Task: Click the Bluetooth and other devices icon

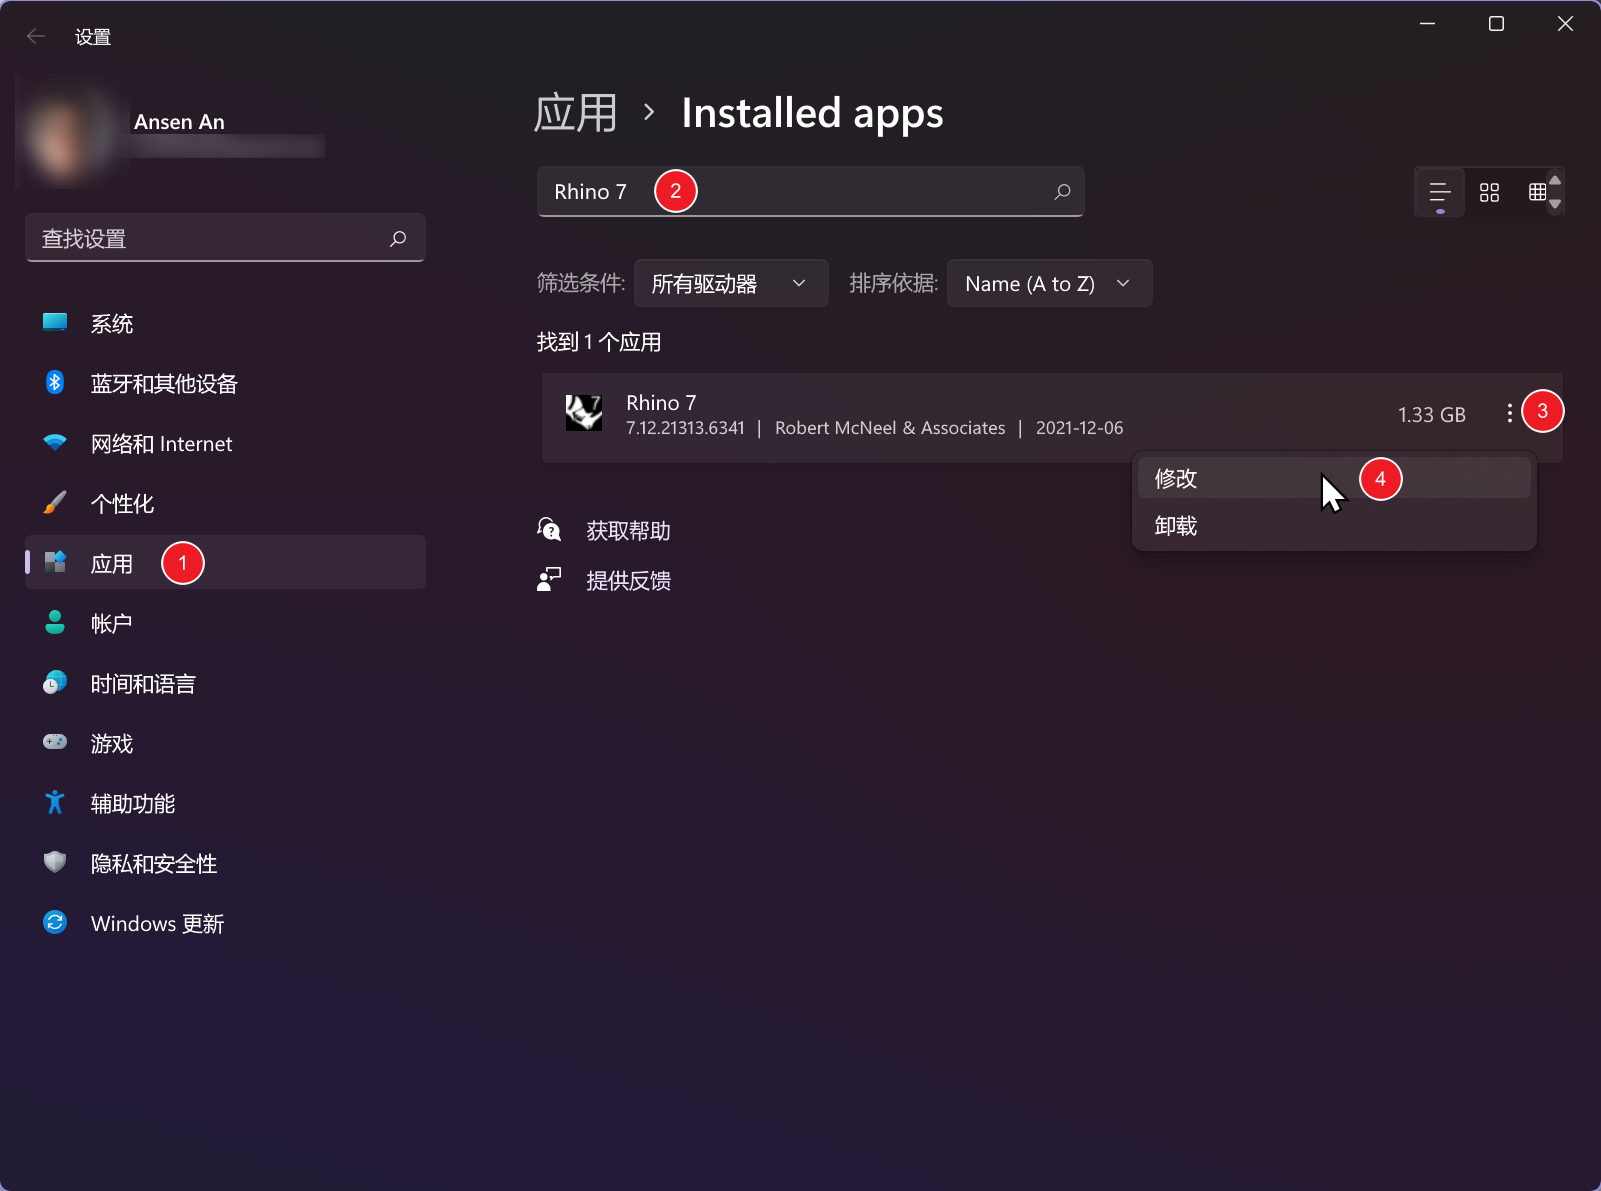Action: click(x=55, y=383)
